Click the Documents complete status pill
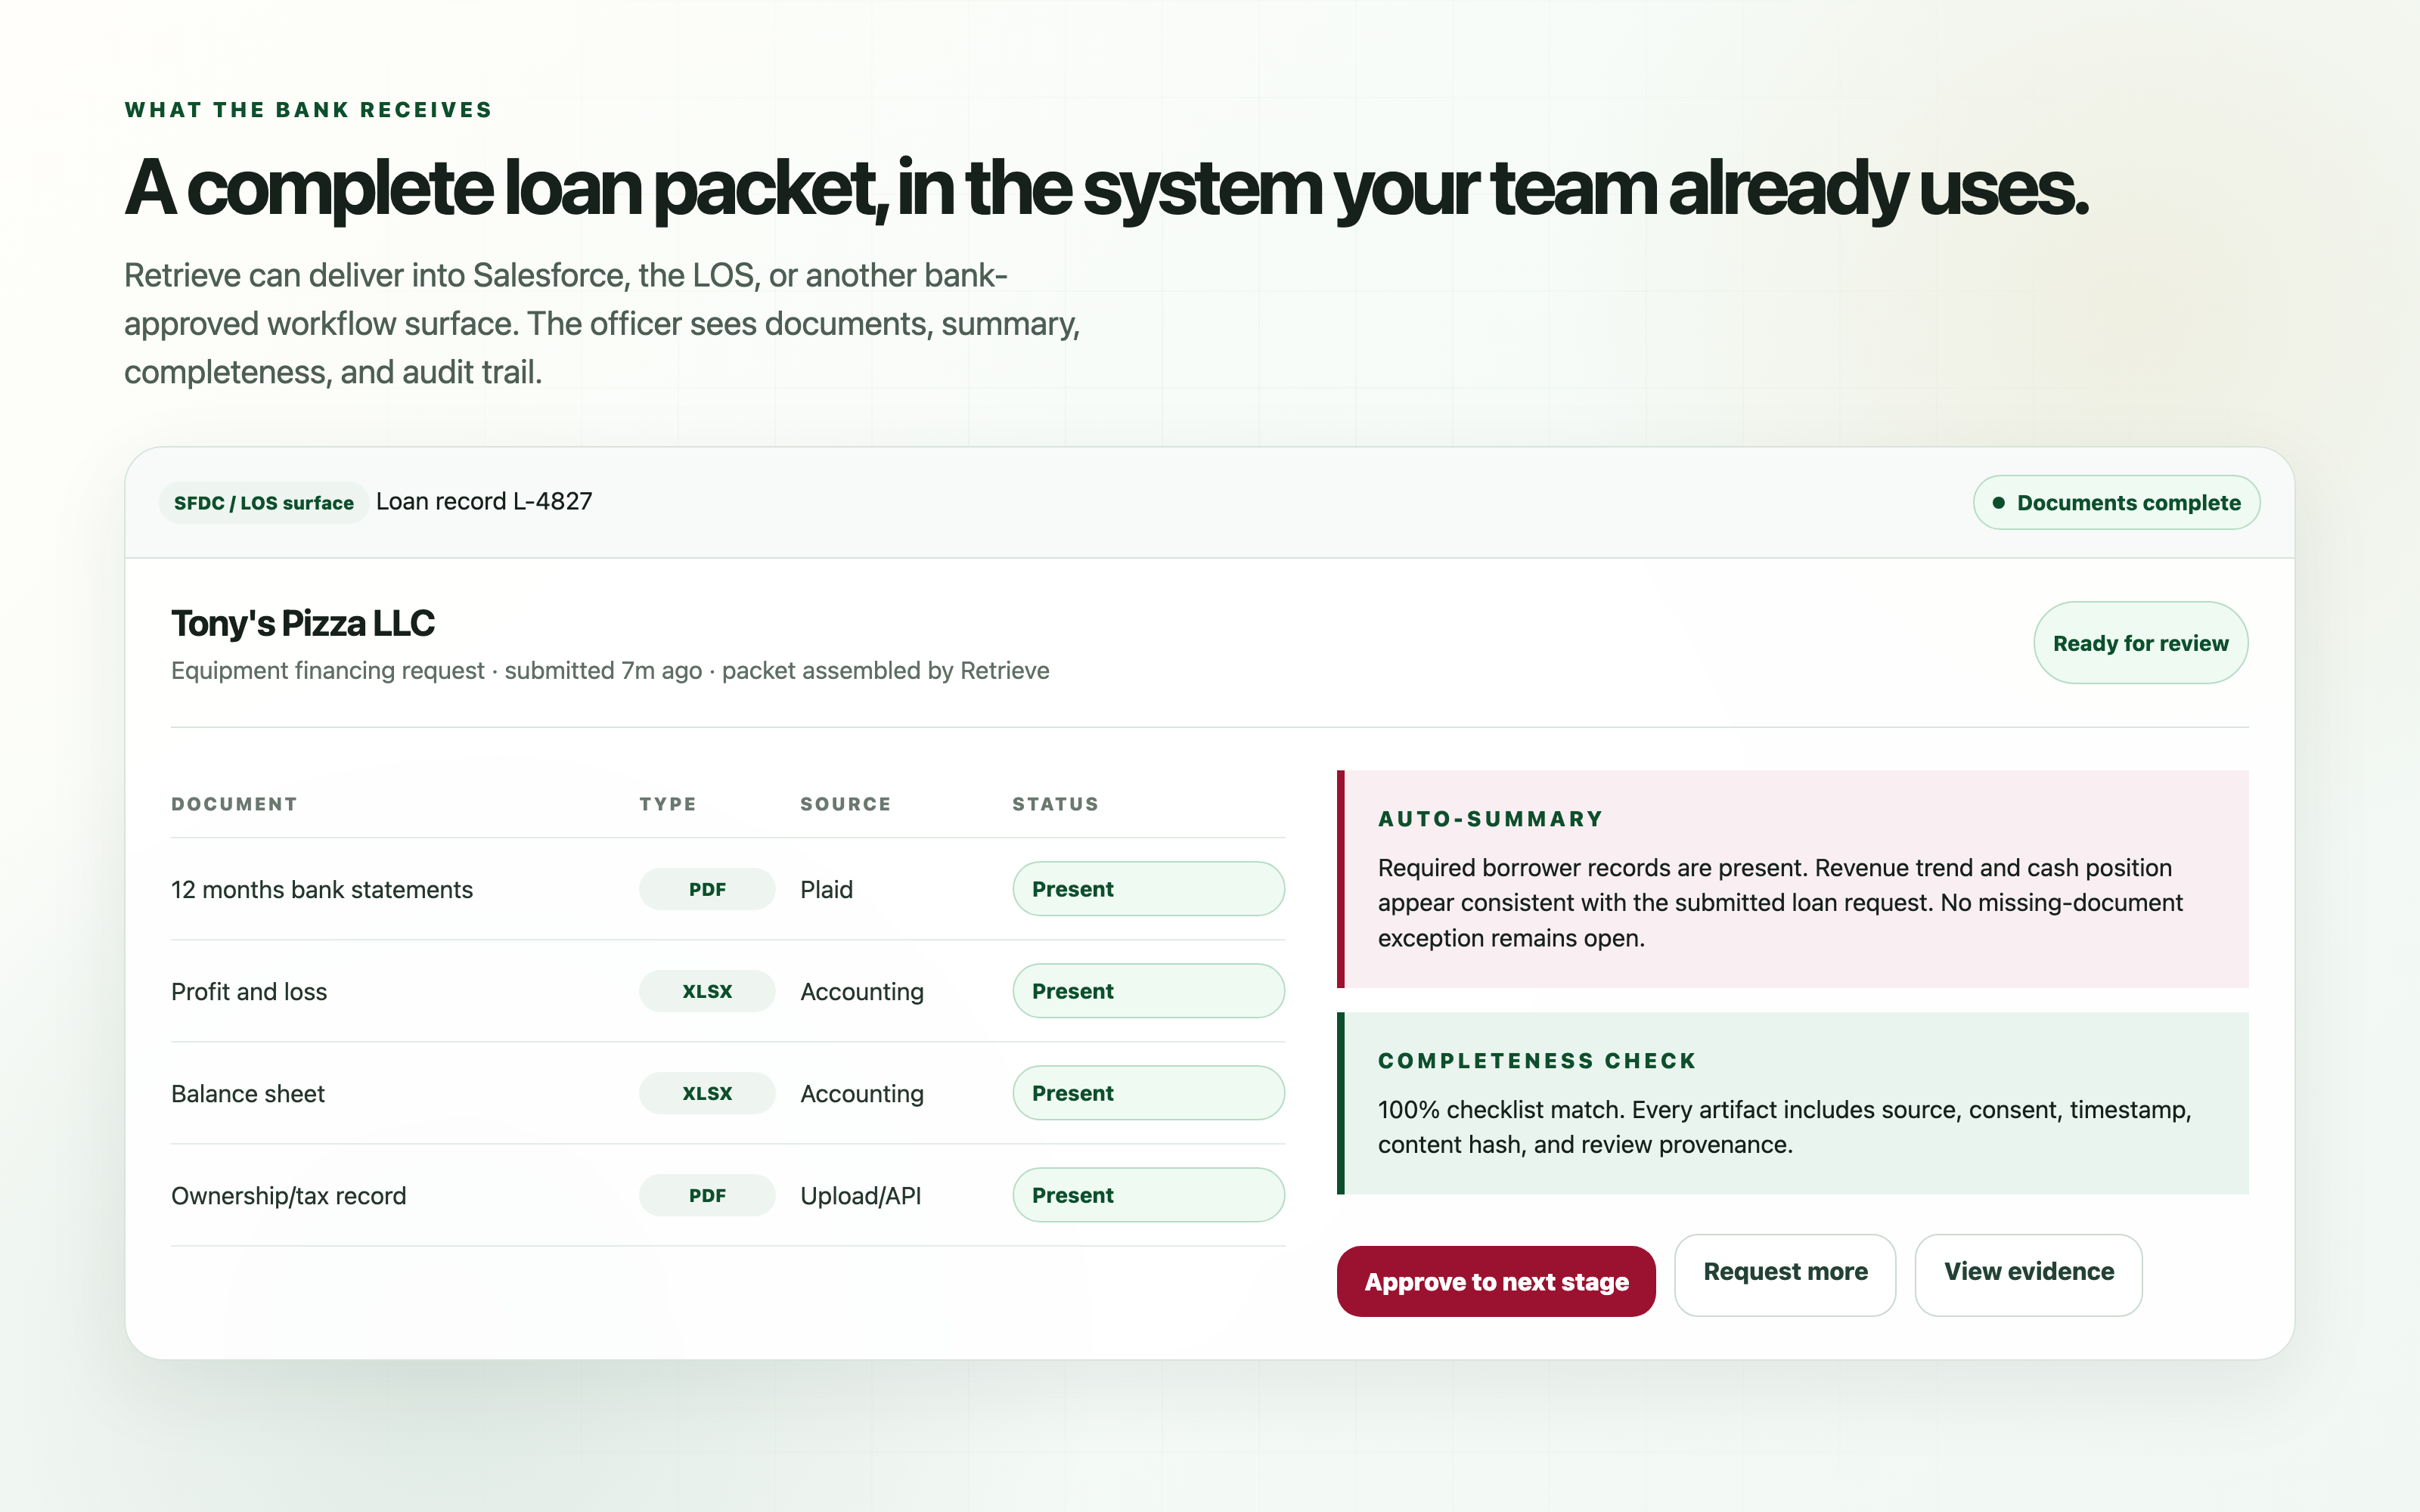 [x=2116, y=503]
